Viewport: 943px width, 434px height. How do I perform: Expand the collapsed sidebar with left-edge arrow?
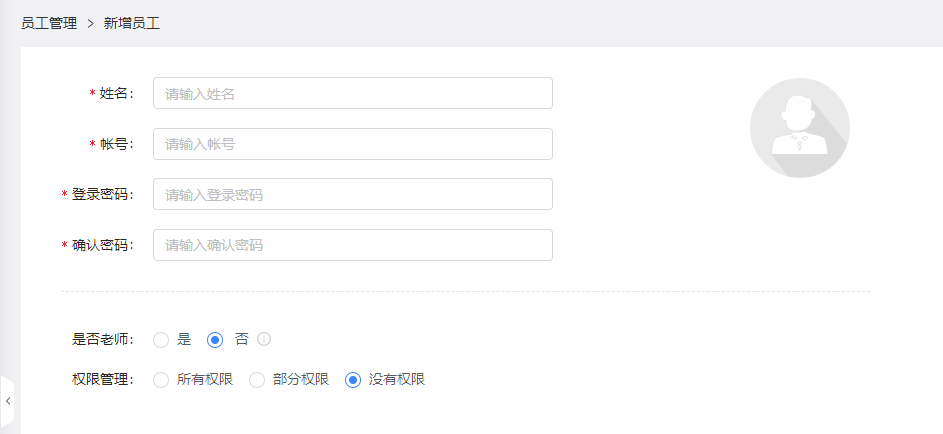7,401
